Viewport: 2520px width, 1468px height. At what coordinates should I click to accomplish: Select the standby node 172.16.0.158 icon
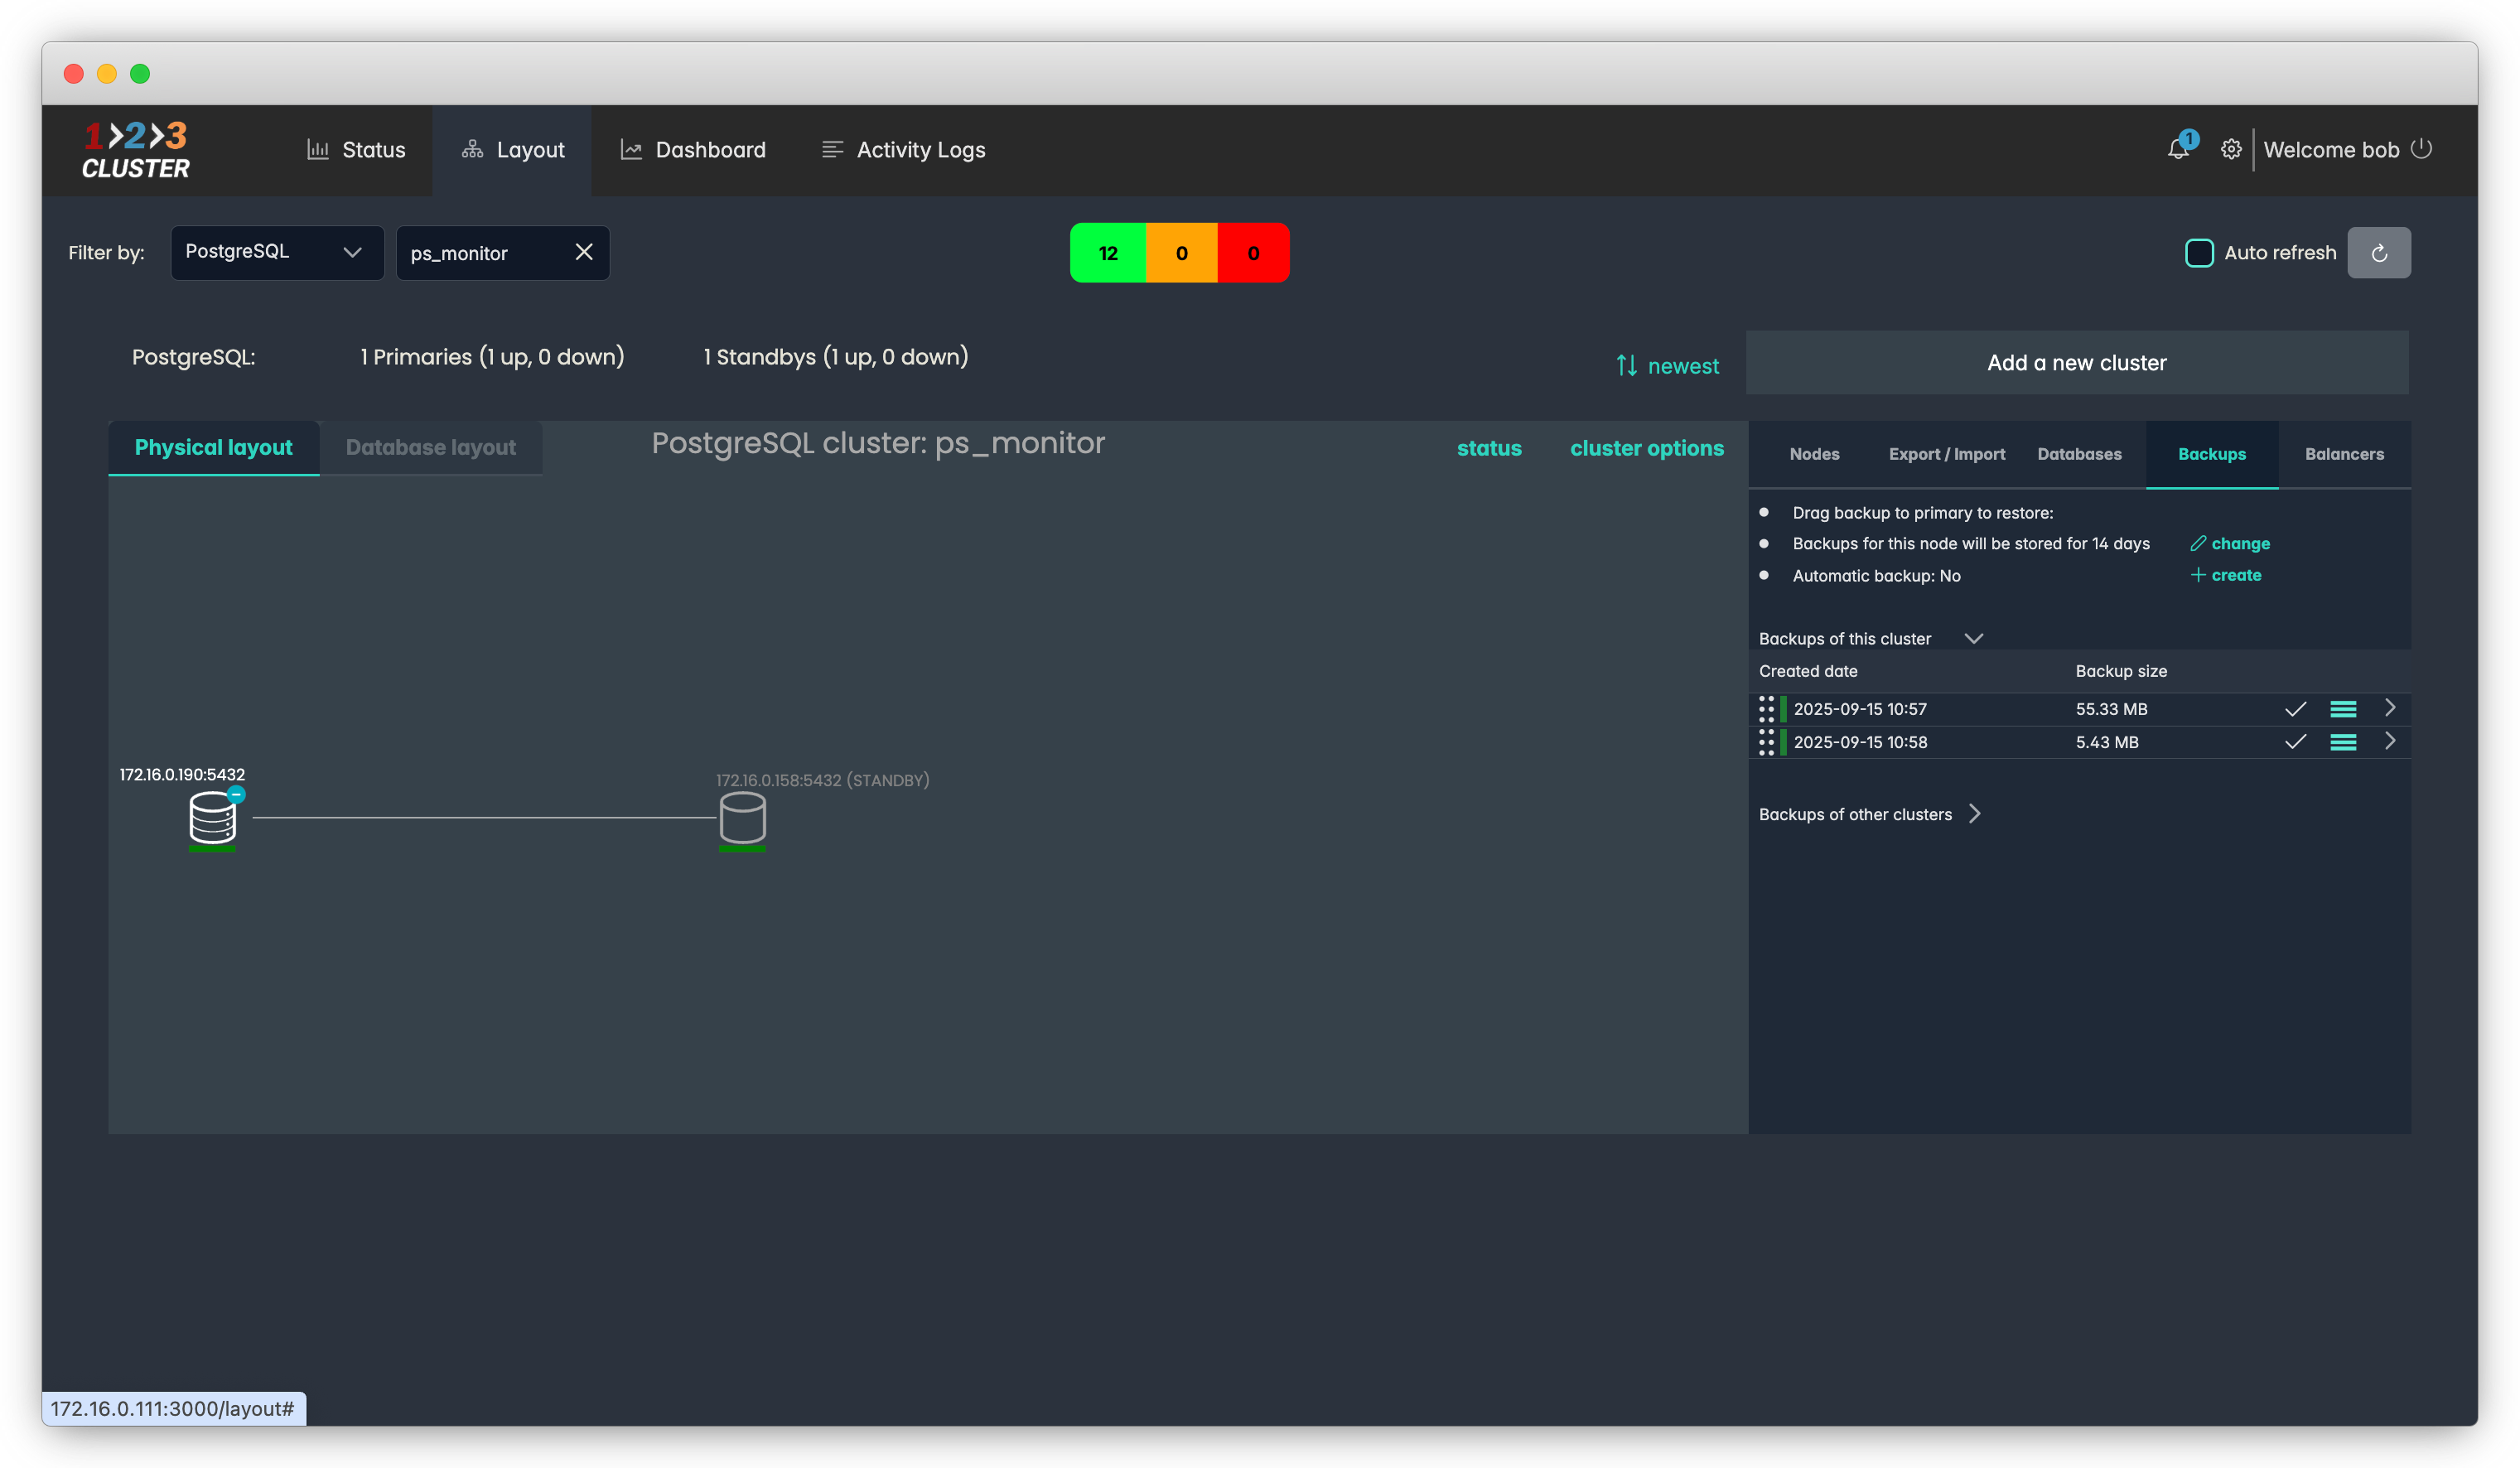(x=742, y=817)
